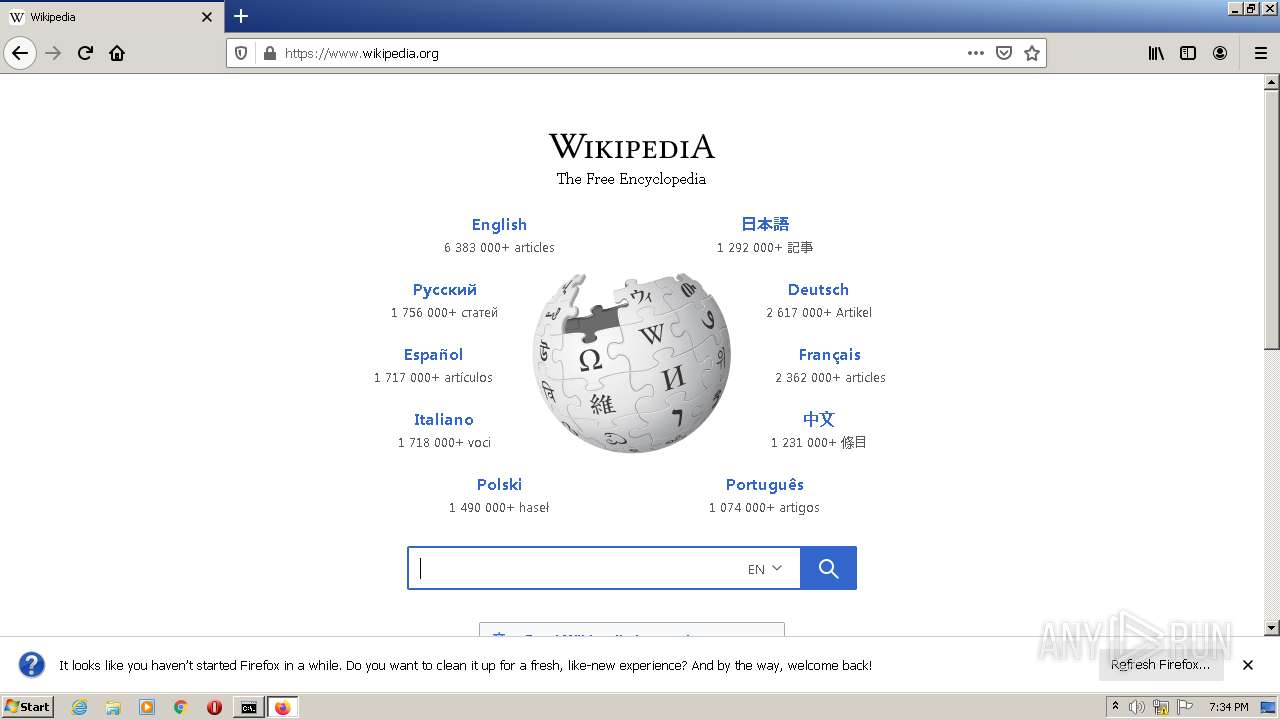Open the Deutsch Wikipedia
The image size is (1280, 720).
[x=818, y=290]
